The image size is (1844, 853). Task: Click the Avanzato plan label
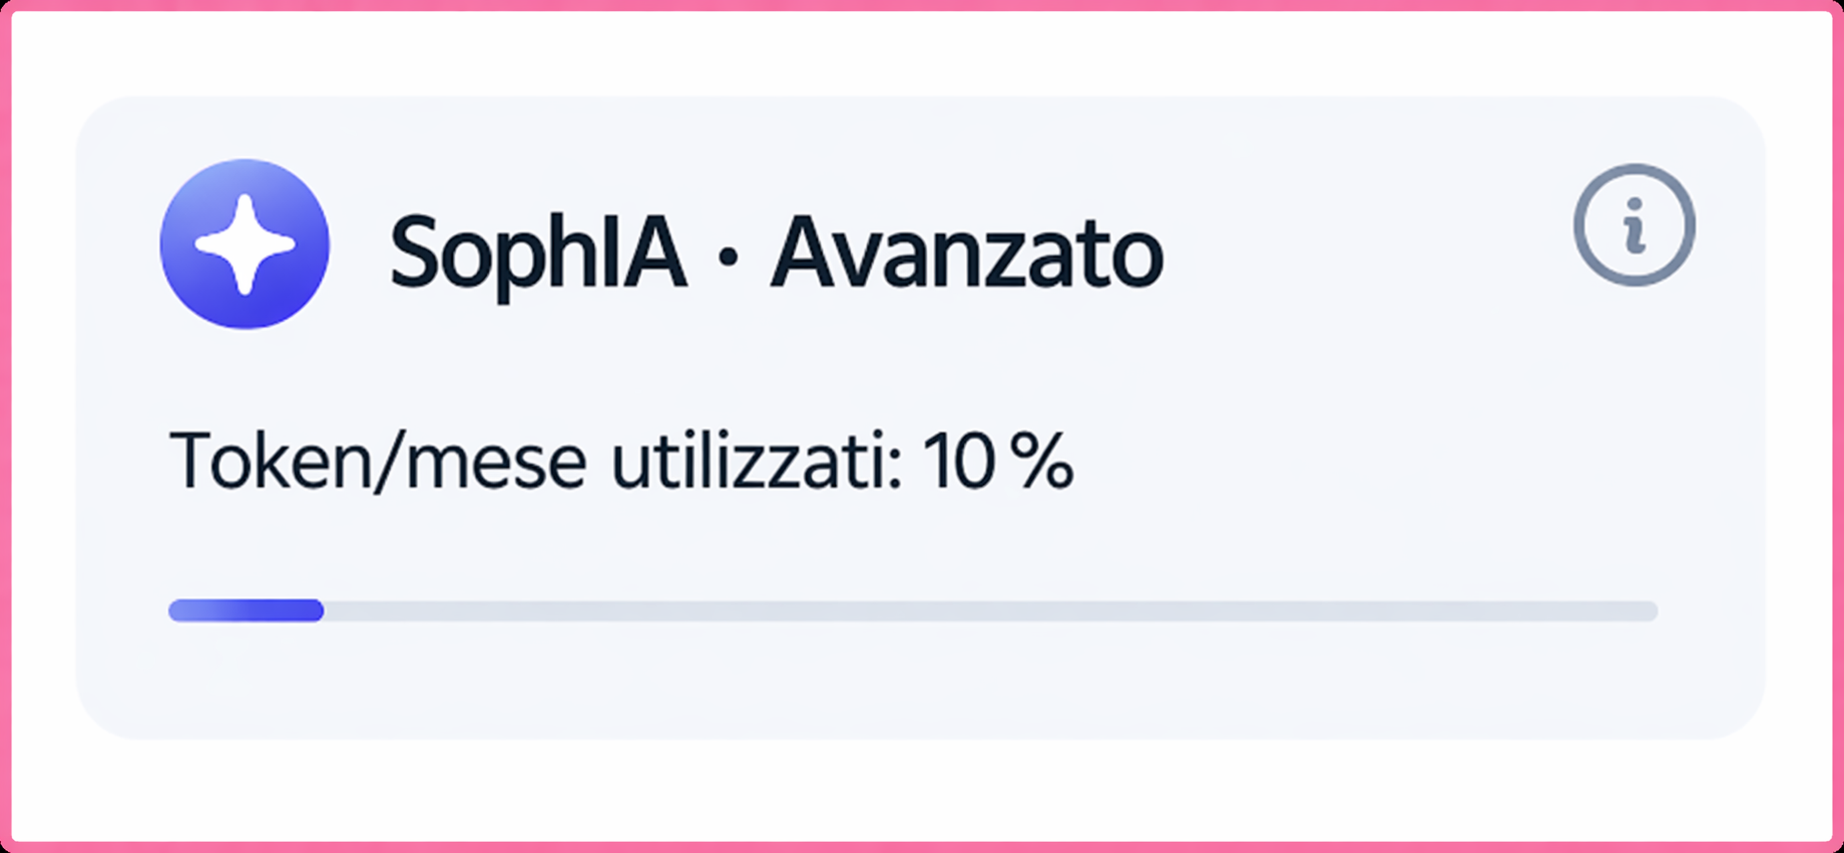tap(967, 253)
